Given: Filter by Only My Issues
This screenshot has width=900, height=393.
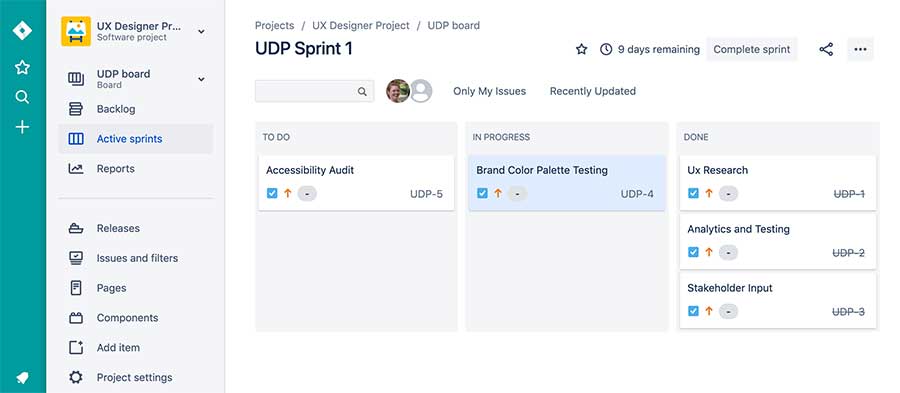Looking at the screenshot, I should click(490, 91).
